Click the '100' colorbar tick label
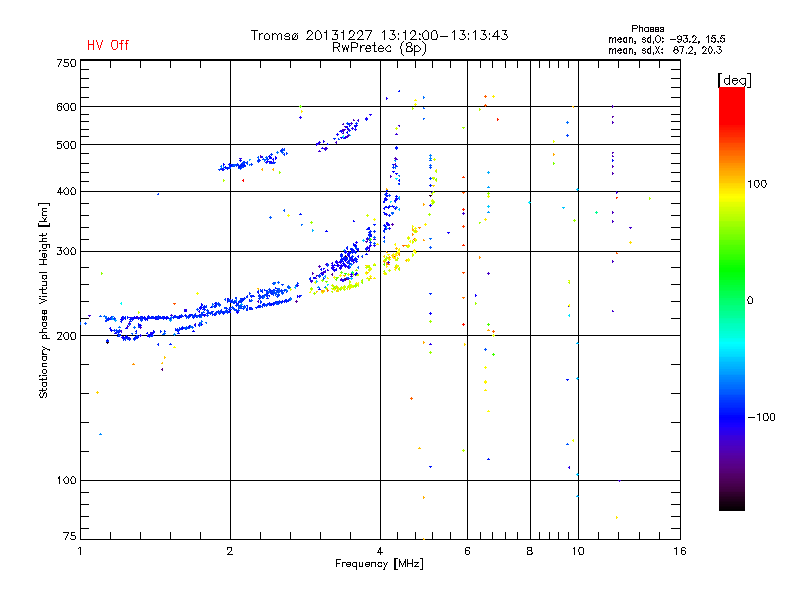Viewport: 800px width, 600px height. (757, 184)
